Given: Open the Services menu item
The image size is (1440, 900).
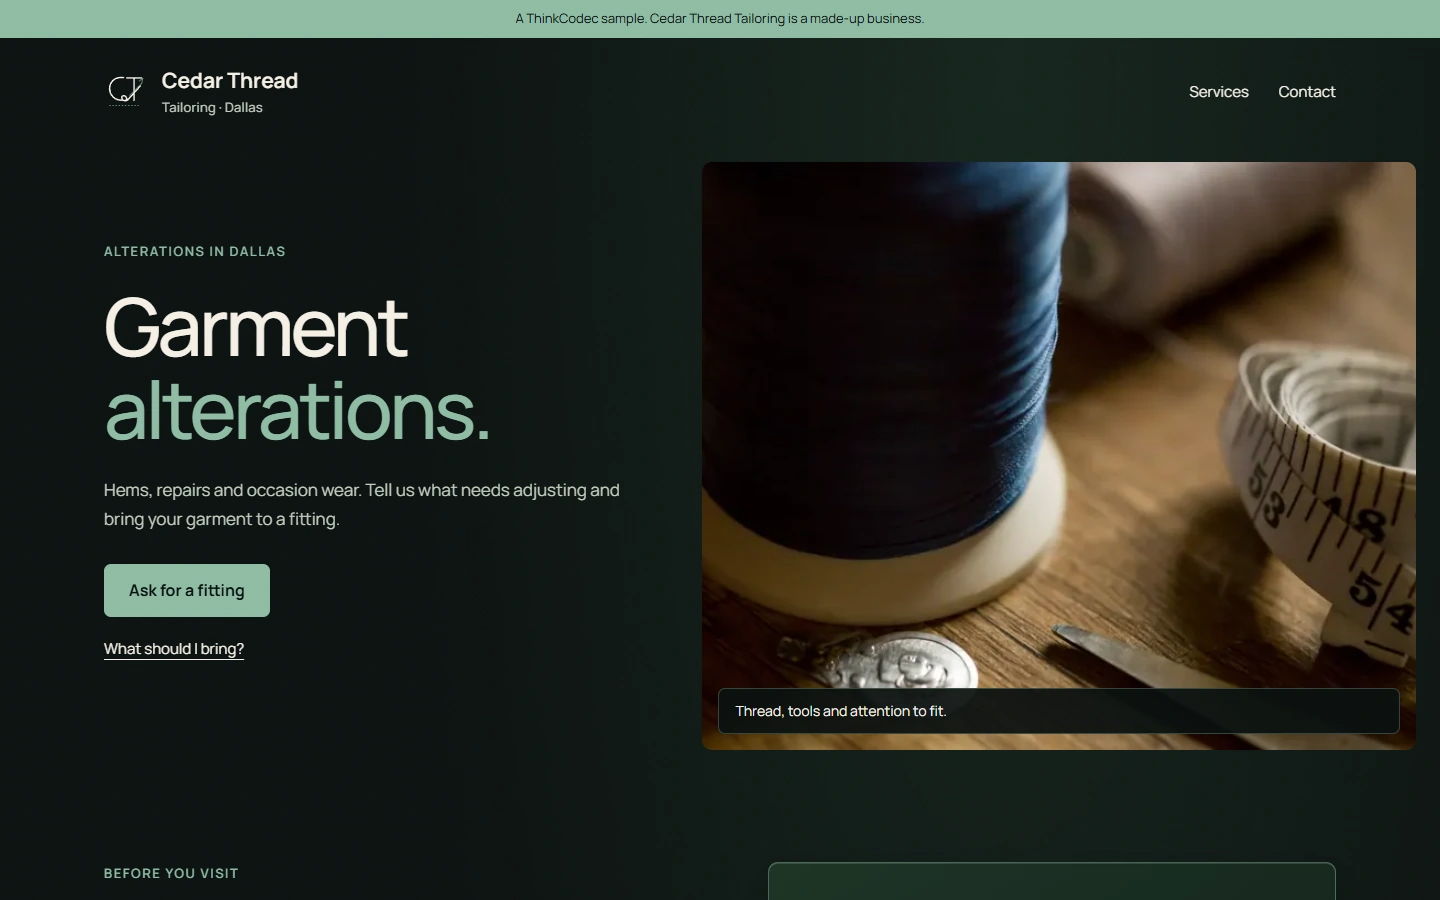Looking at the screenshot, I should [1218, 92].
